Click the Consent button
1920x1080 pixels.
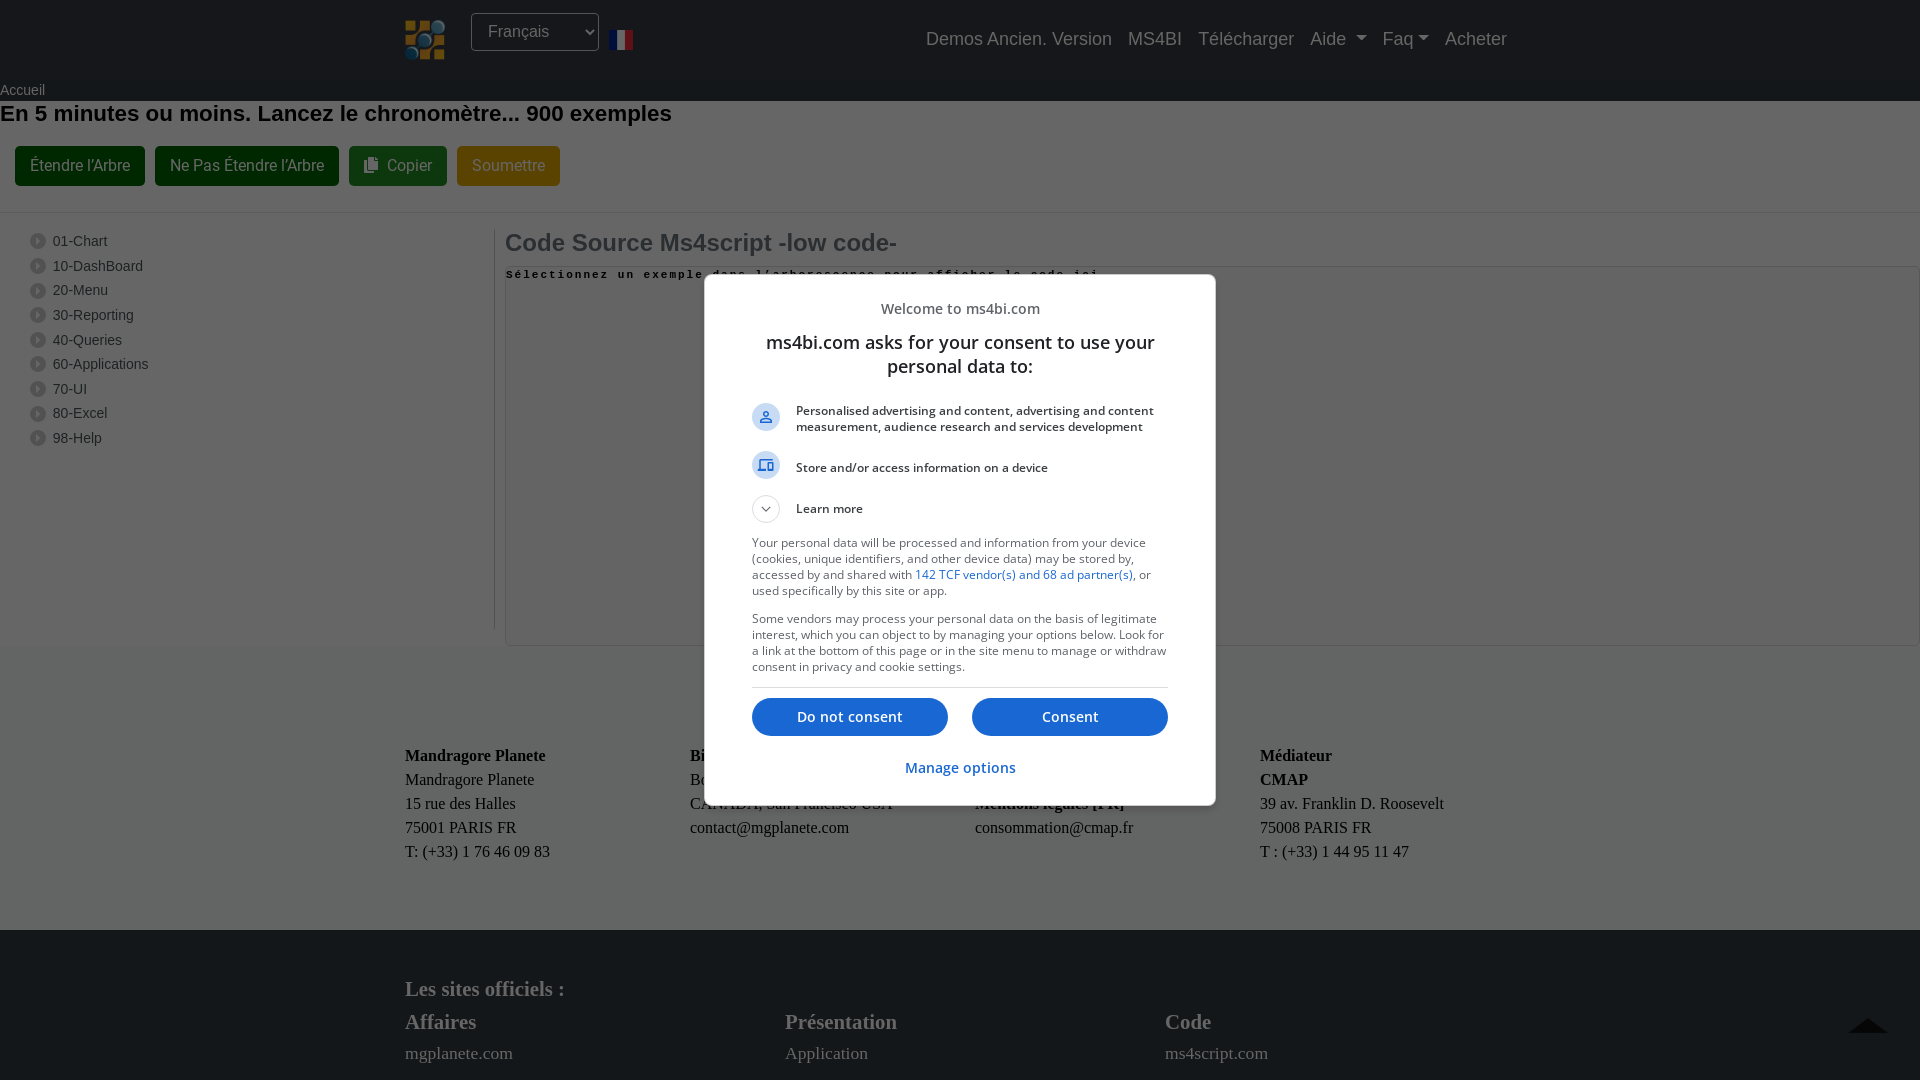click(1069, 717)
